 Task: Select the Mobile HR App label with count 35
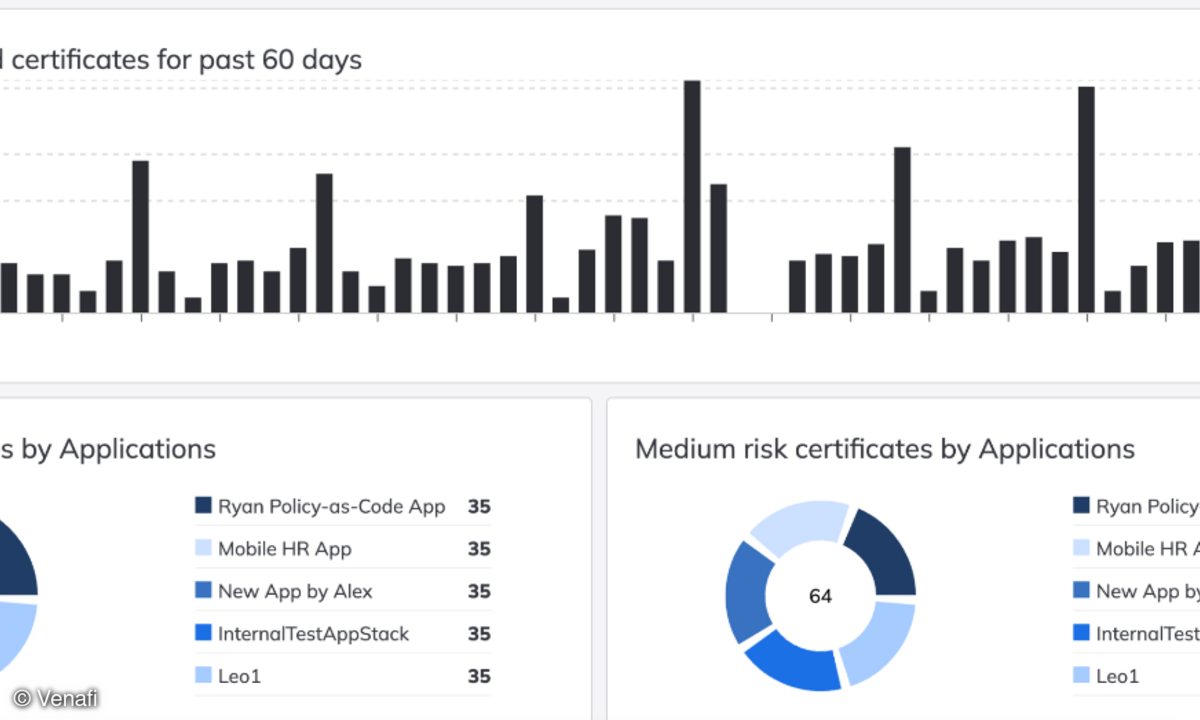pos(285,549)
